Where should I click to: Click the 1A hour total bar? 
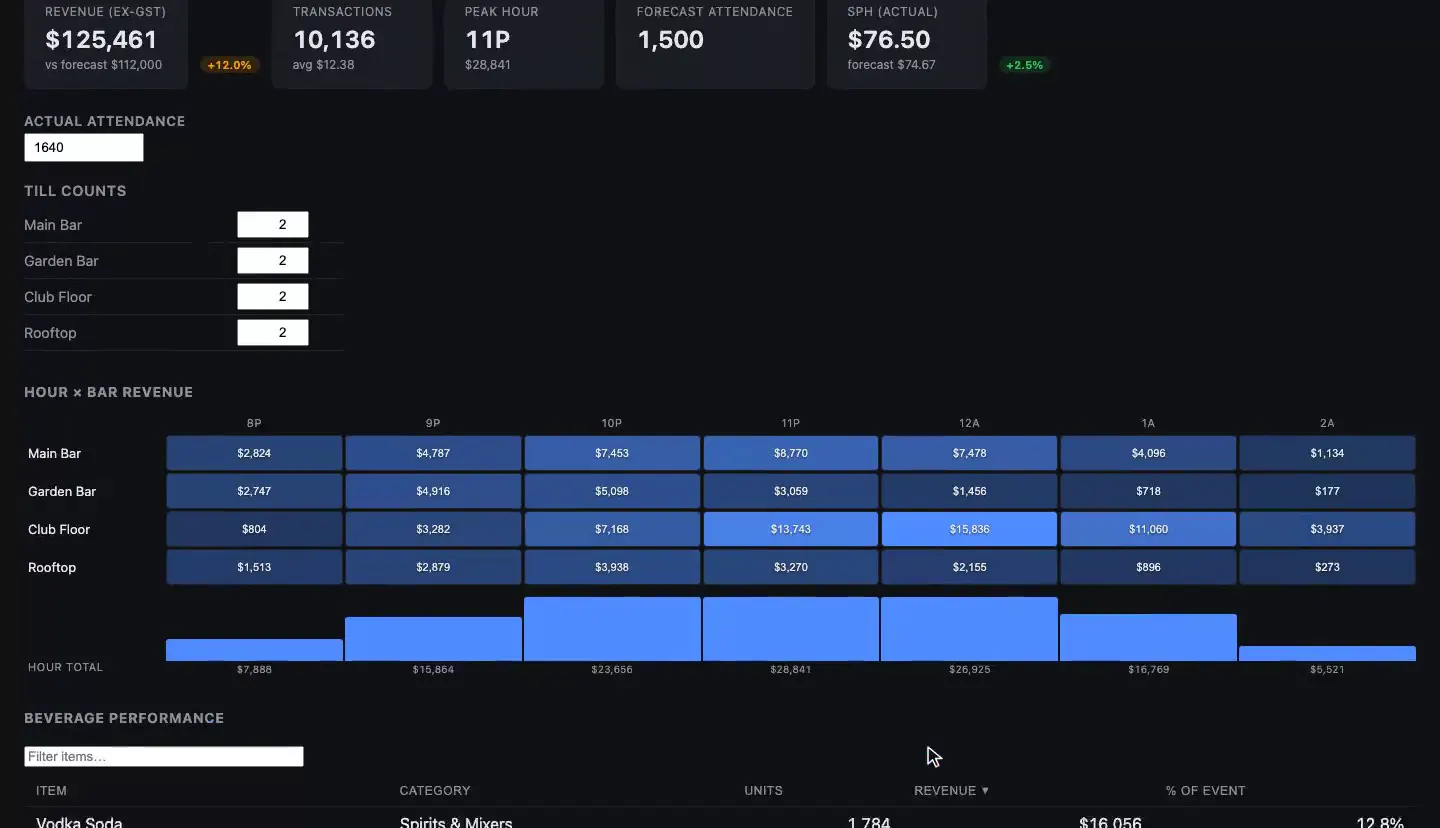(1148, 637)
